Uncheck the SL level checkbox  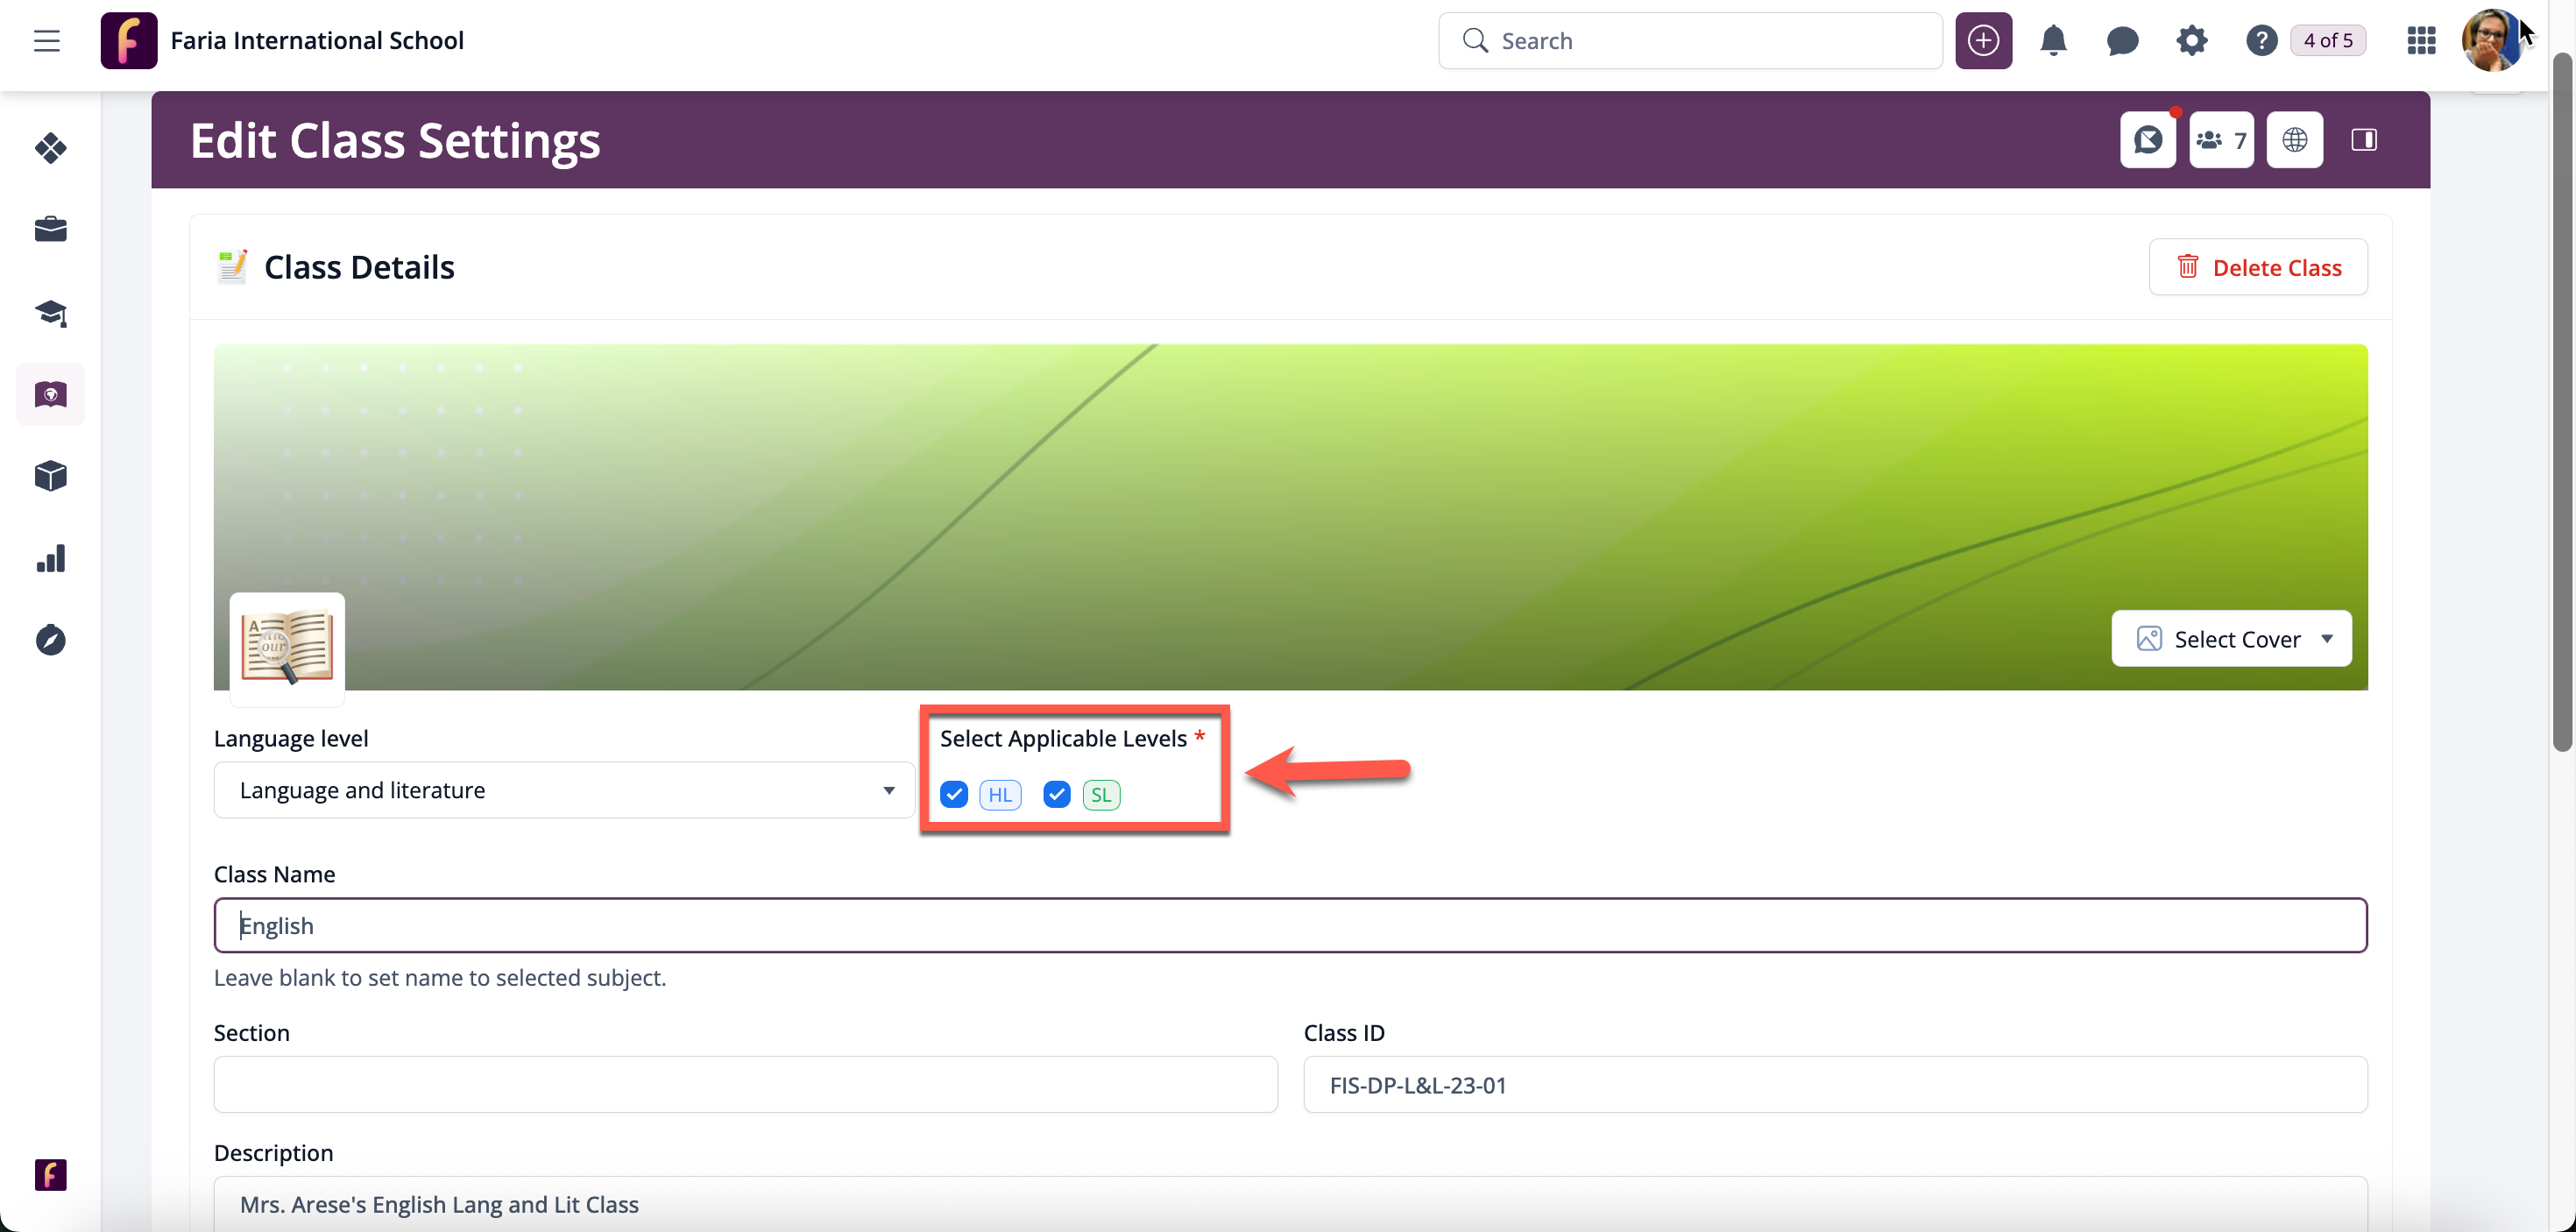click(1057, 795)
